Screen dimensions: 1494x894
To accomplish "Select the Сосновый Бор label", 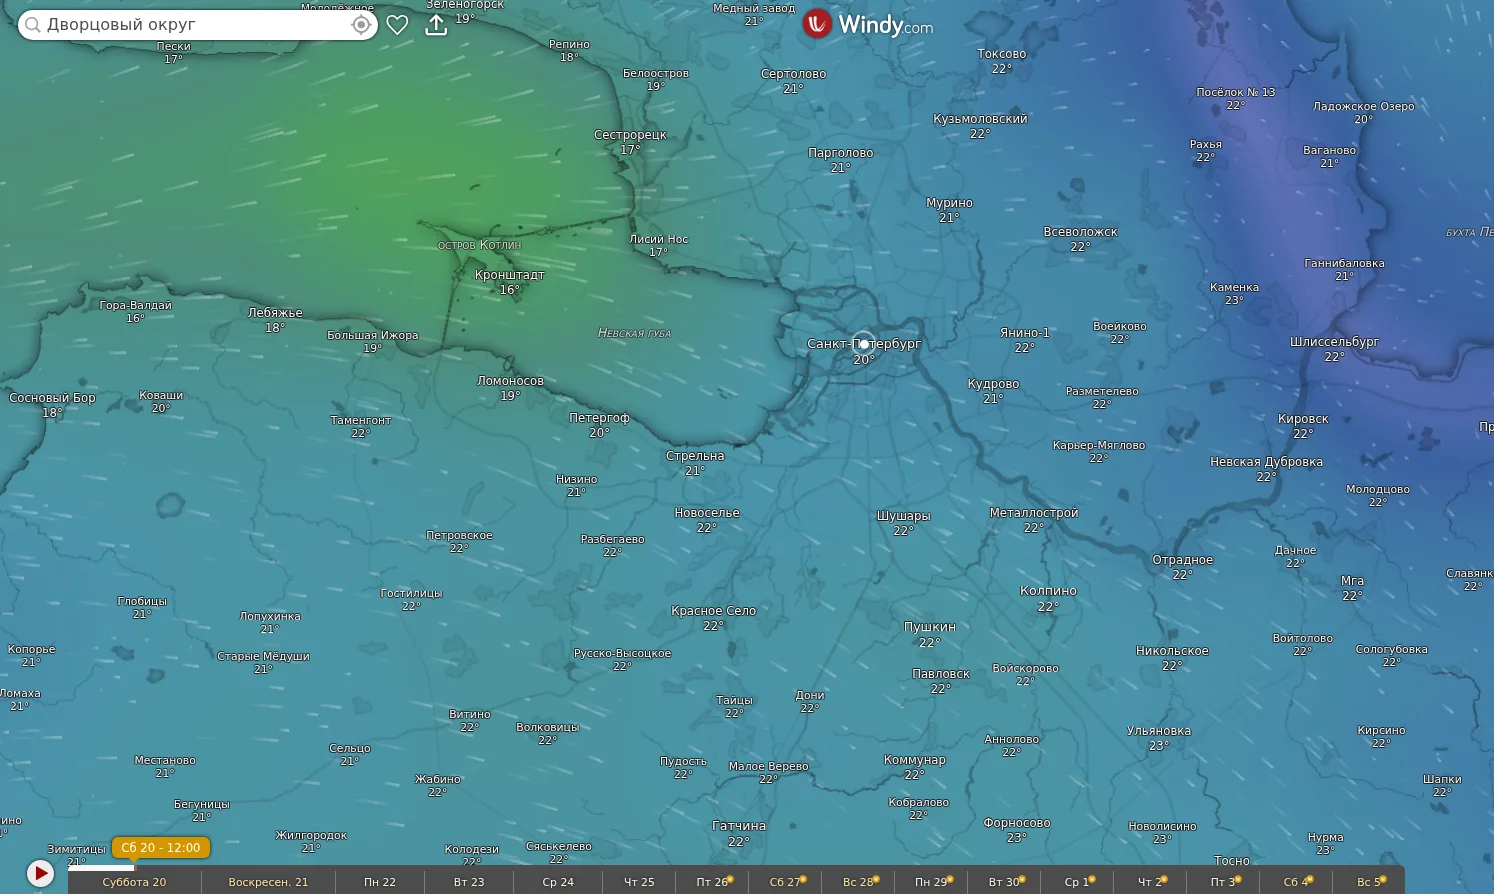I will click(52, 398).
